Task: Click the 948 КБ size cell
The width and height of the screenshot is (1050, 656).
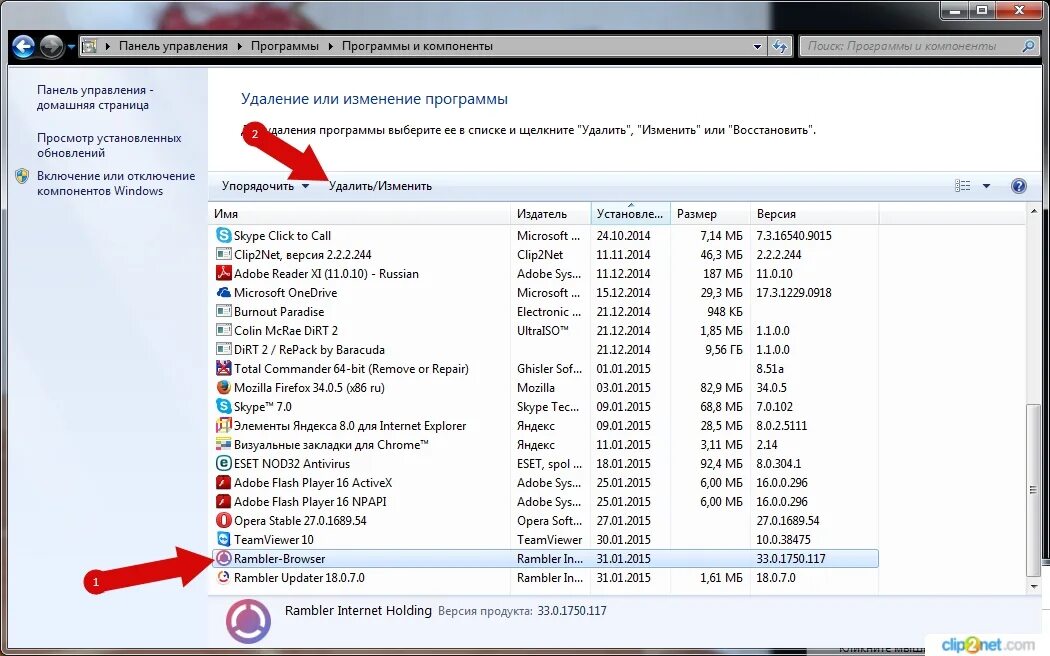Action: click(x=725, y=311)
